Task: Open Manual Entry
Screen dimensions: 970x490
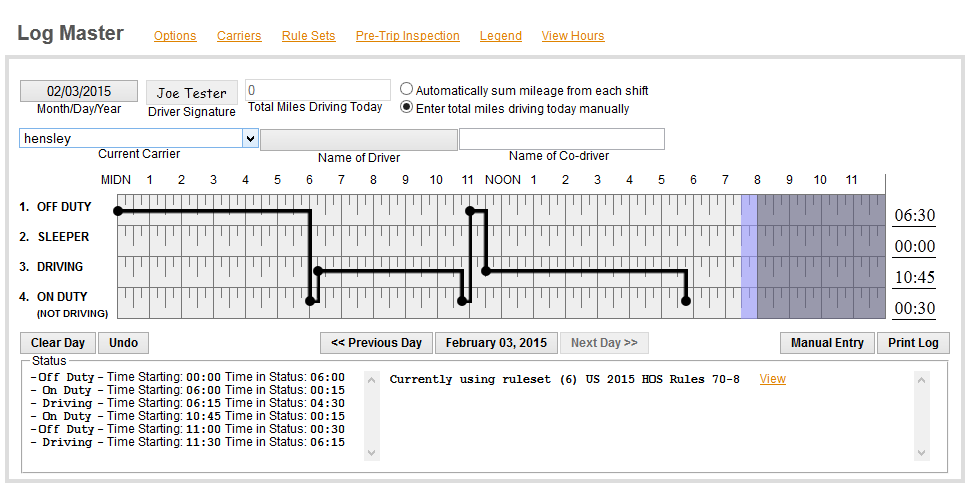Action: click(x=827, y=343)
